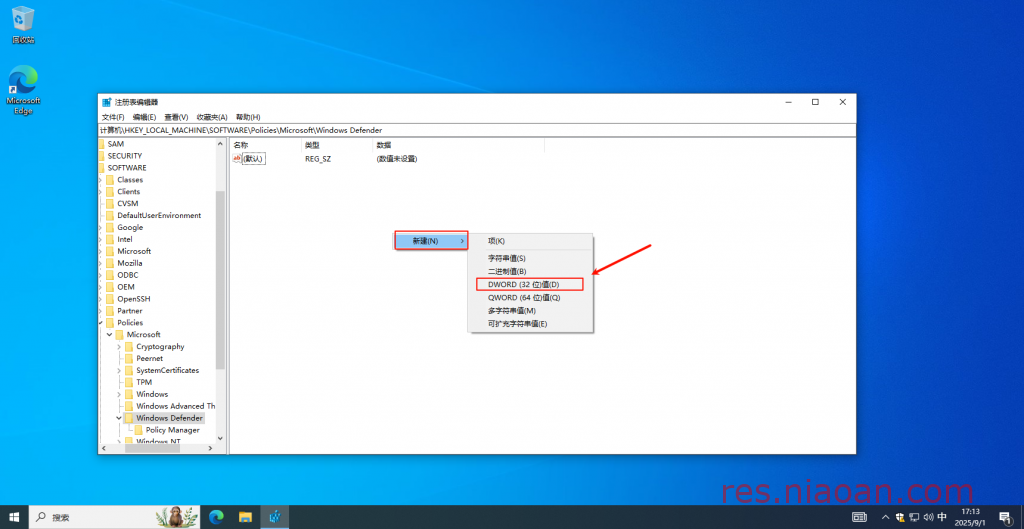Choose 可扩充字符串值(E) from submenu
This screenshot has width=1024, height=529.
[x=529, y=323]
